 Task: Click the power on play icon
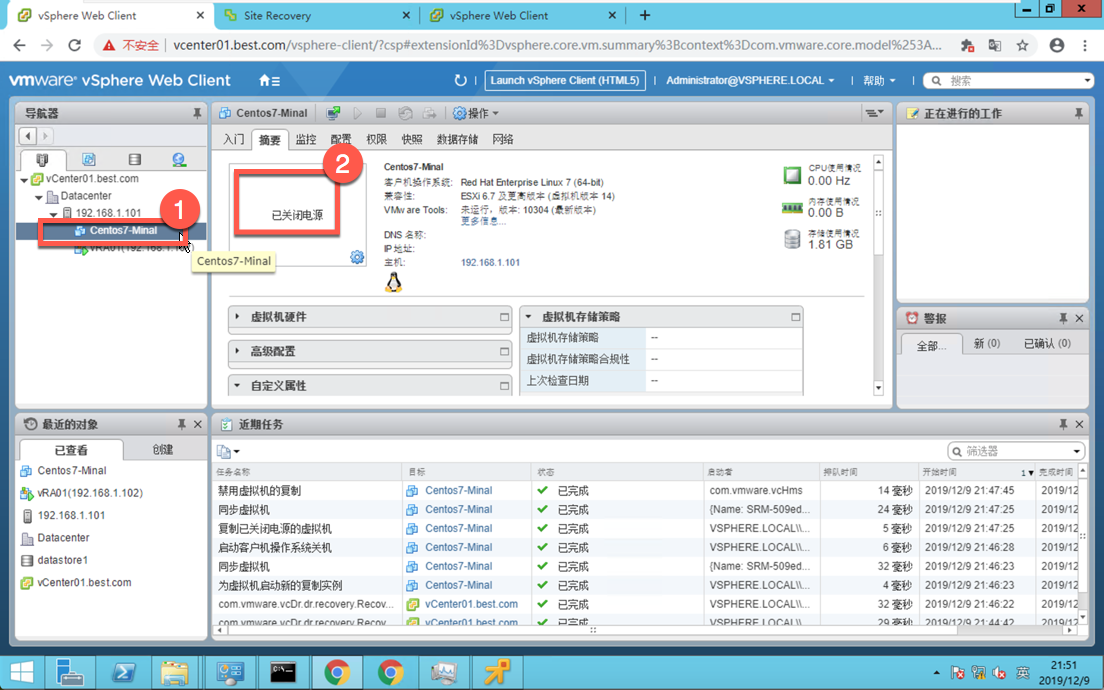[x=358, y=113]
